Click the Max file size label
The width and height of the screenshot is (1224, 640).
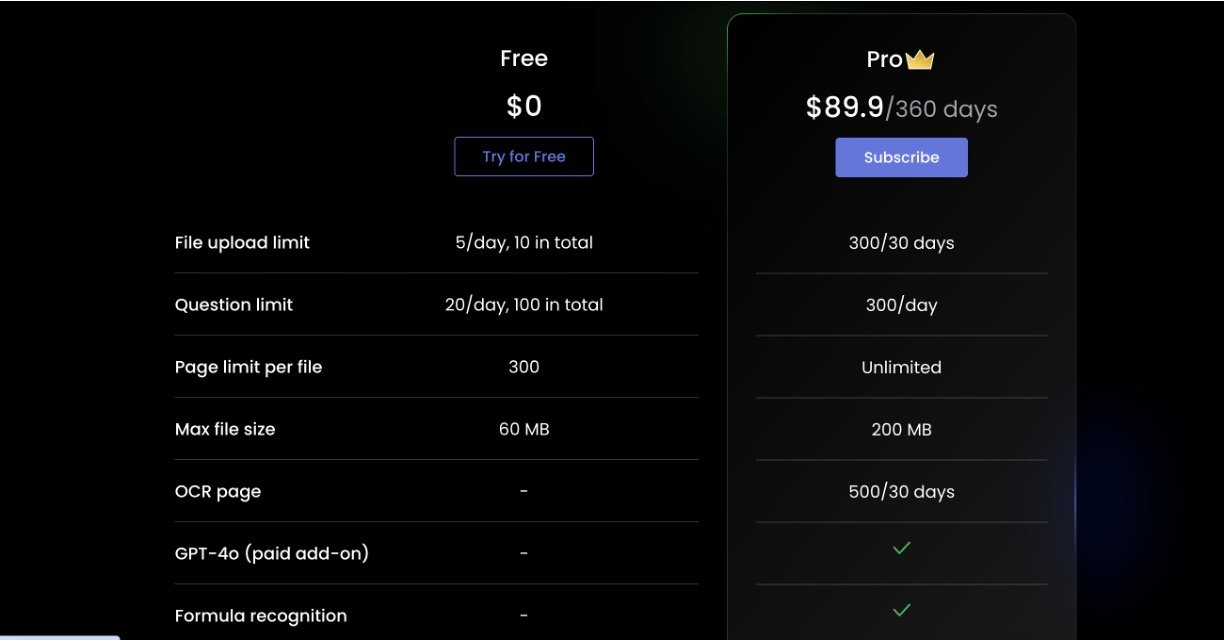click(x=224, y=429)
